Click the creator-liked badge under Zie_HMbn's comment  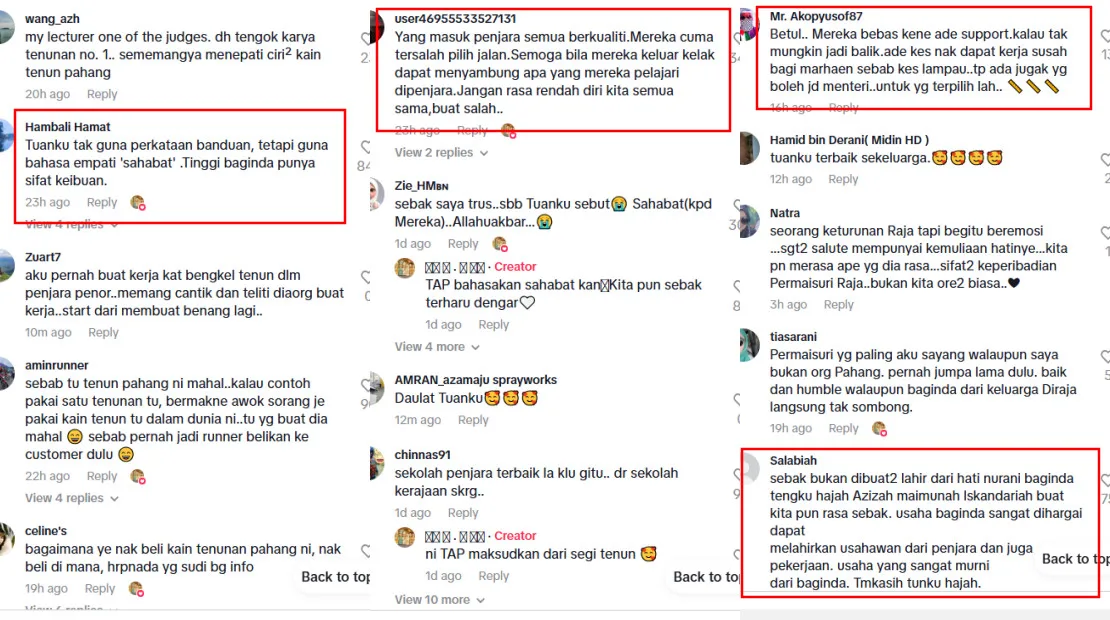500,244
